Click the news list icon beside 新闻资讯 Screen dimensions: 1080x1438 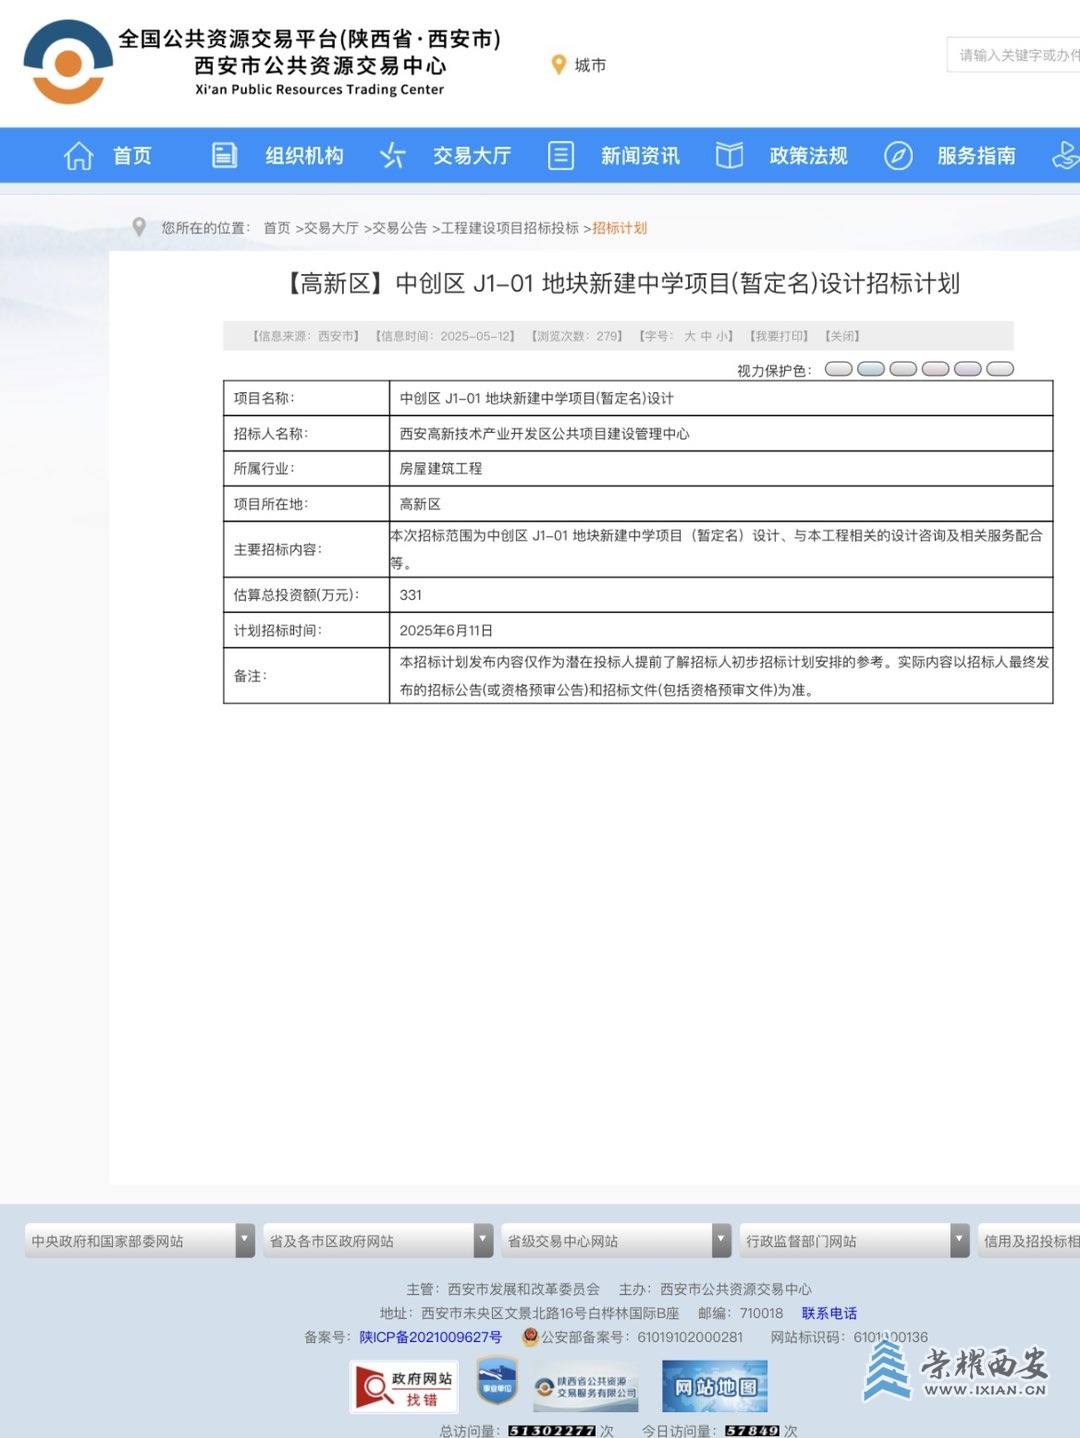click(x=561, y=156)
